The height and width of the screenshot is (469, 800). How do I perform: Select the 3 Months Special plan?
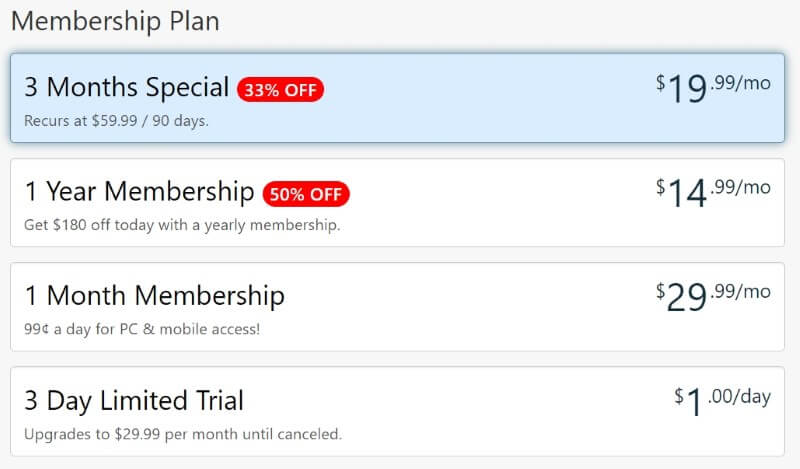[x=397, y=97]
